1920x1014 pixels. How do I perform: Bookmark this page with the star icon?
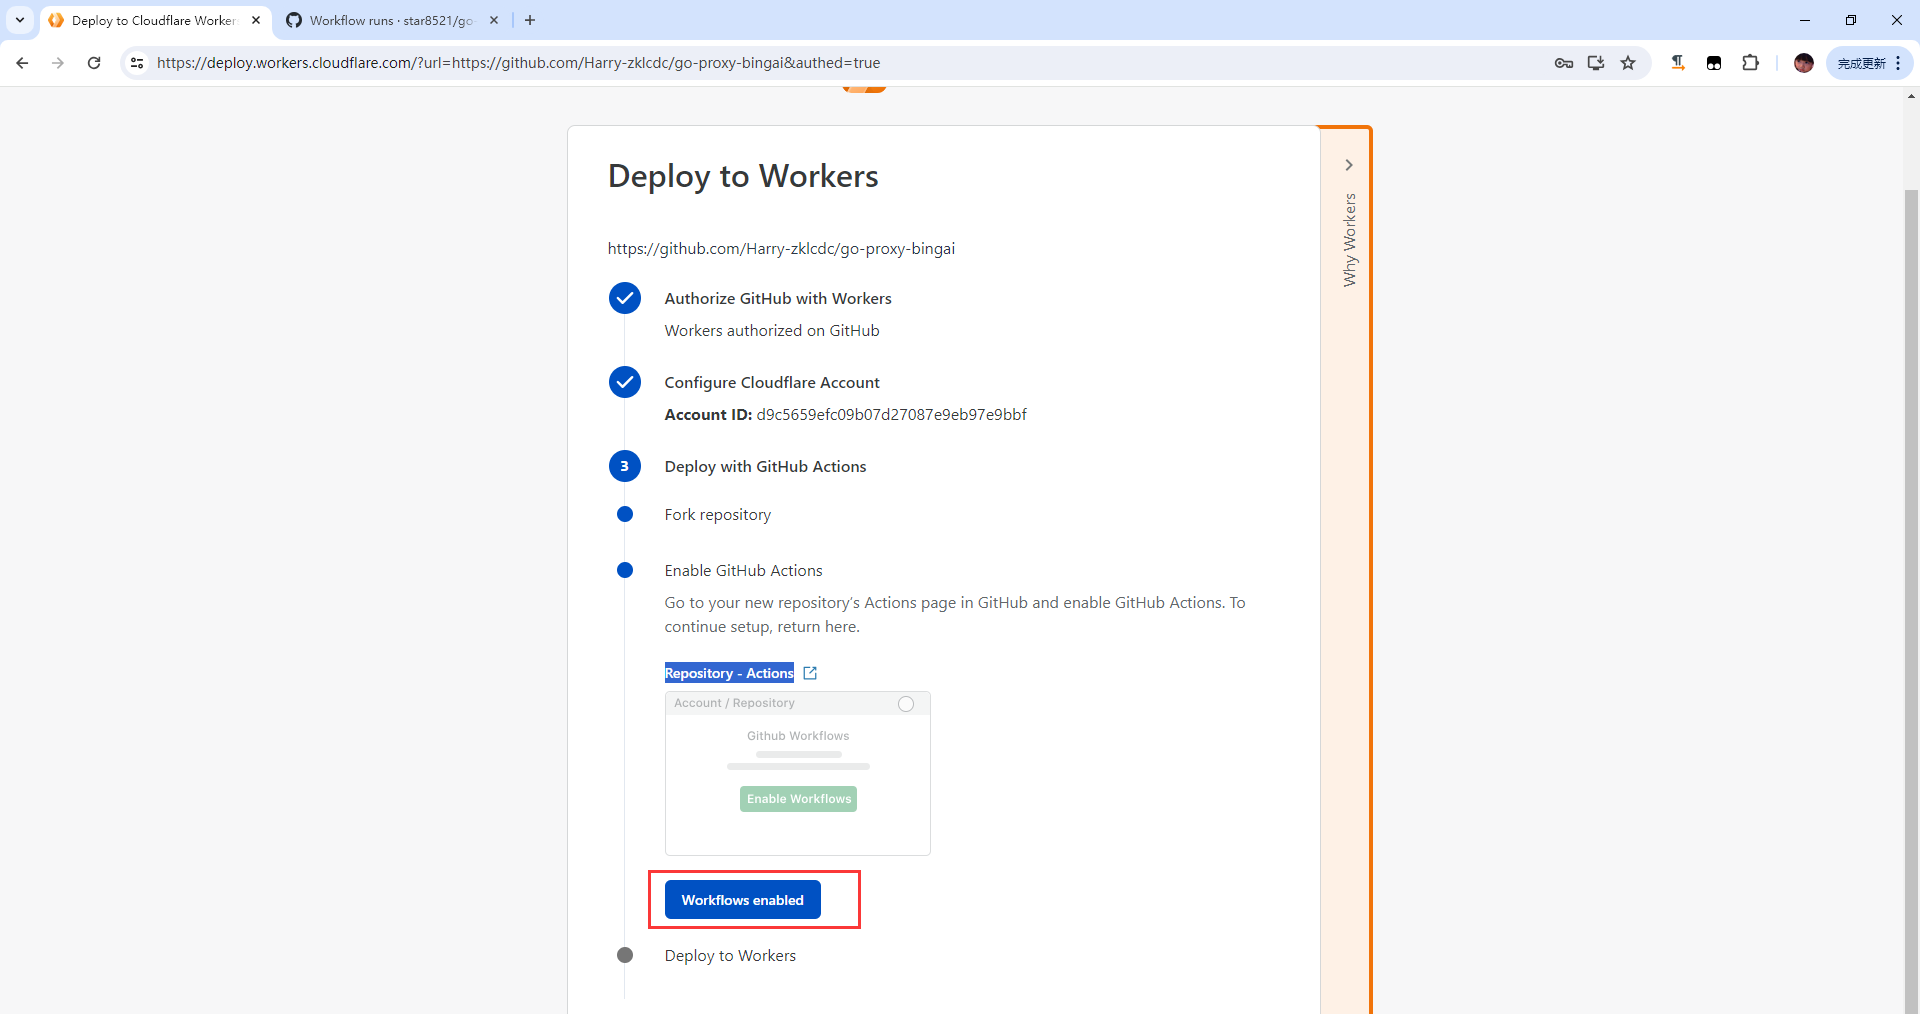[1628, 63]
